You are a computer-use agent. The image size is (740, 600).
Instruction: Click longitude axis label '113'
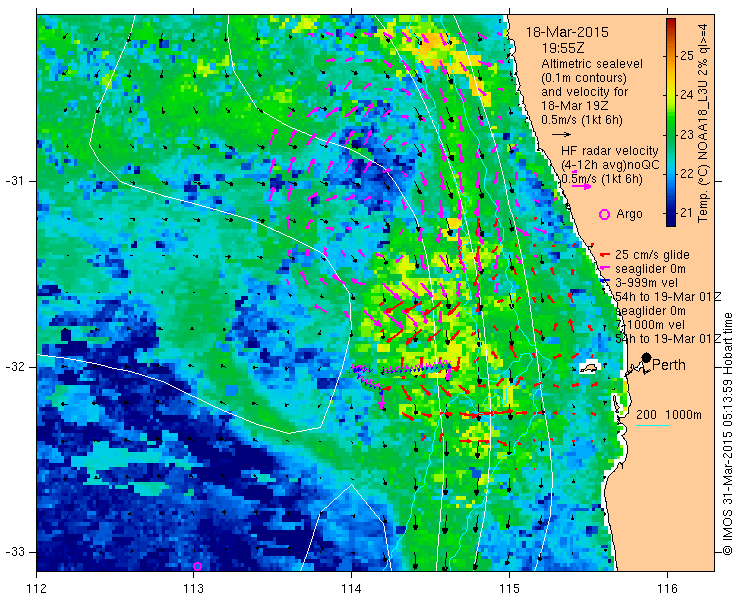194,588
